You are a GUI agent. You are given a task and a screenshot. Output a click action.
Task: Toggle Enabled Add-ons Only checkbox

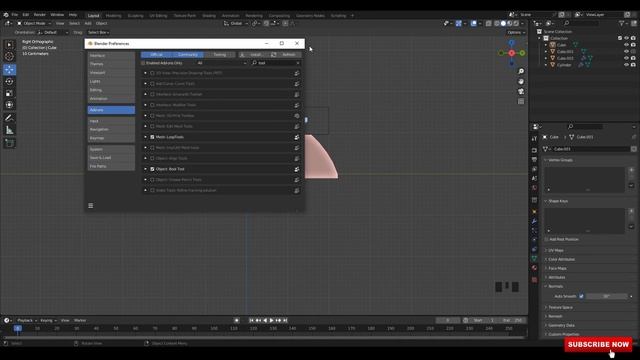143,63
